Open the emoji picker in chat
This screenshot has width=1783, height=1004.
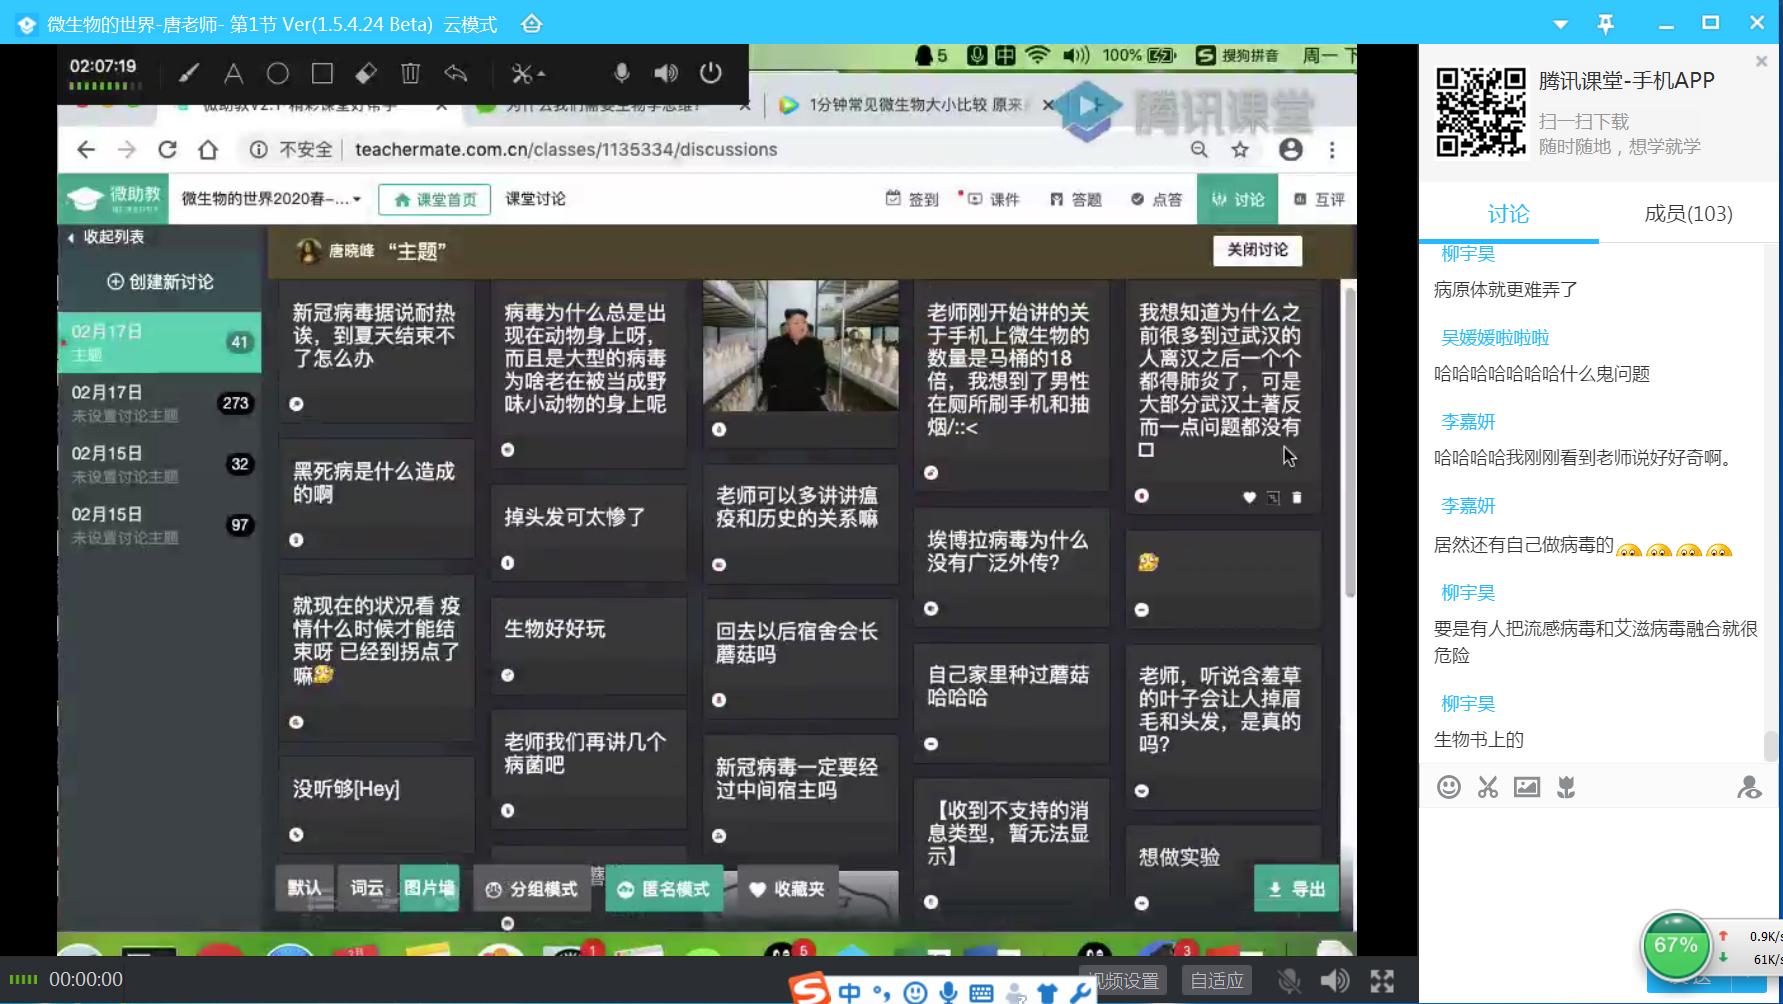[1448, 787]
